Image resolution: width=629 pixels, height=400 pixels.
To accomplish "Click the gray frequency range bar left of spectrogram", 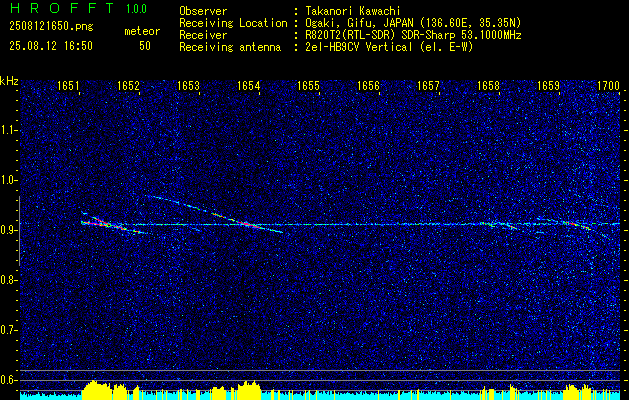I will click(19, 231).
